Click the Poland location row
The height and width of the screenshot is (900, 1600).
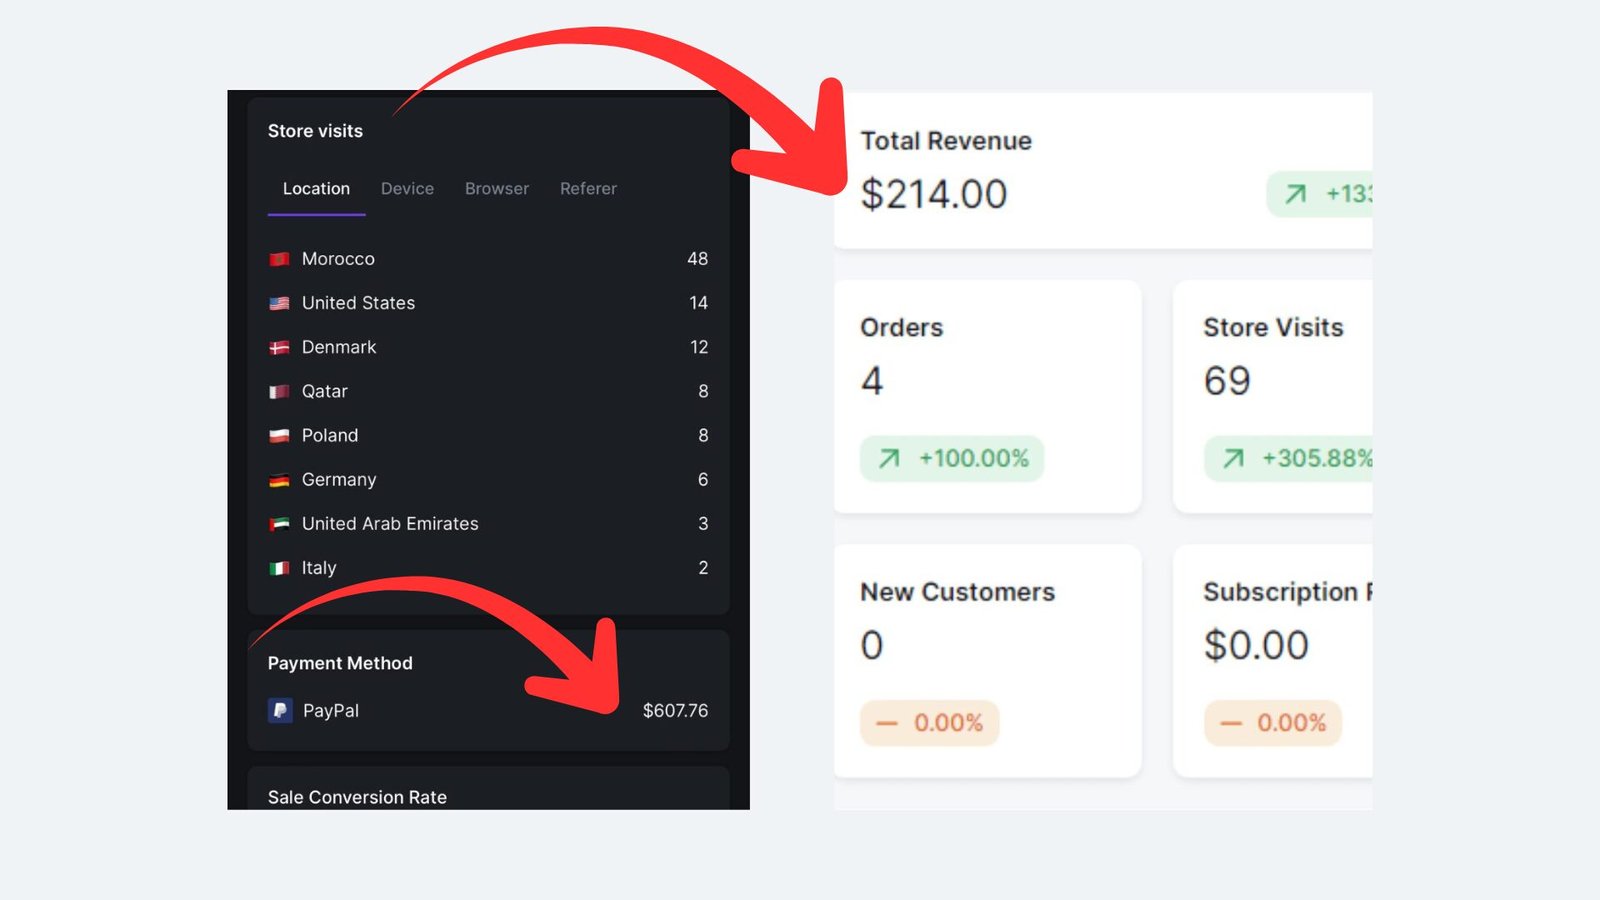pos(488,436)
